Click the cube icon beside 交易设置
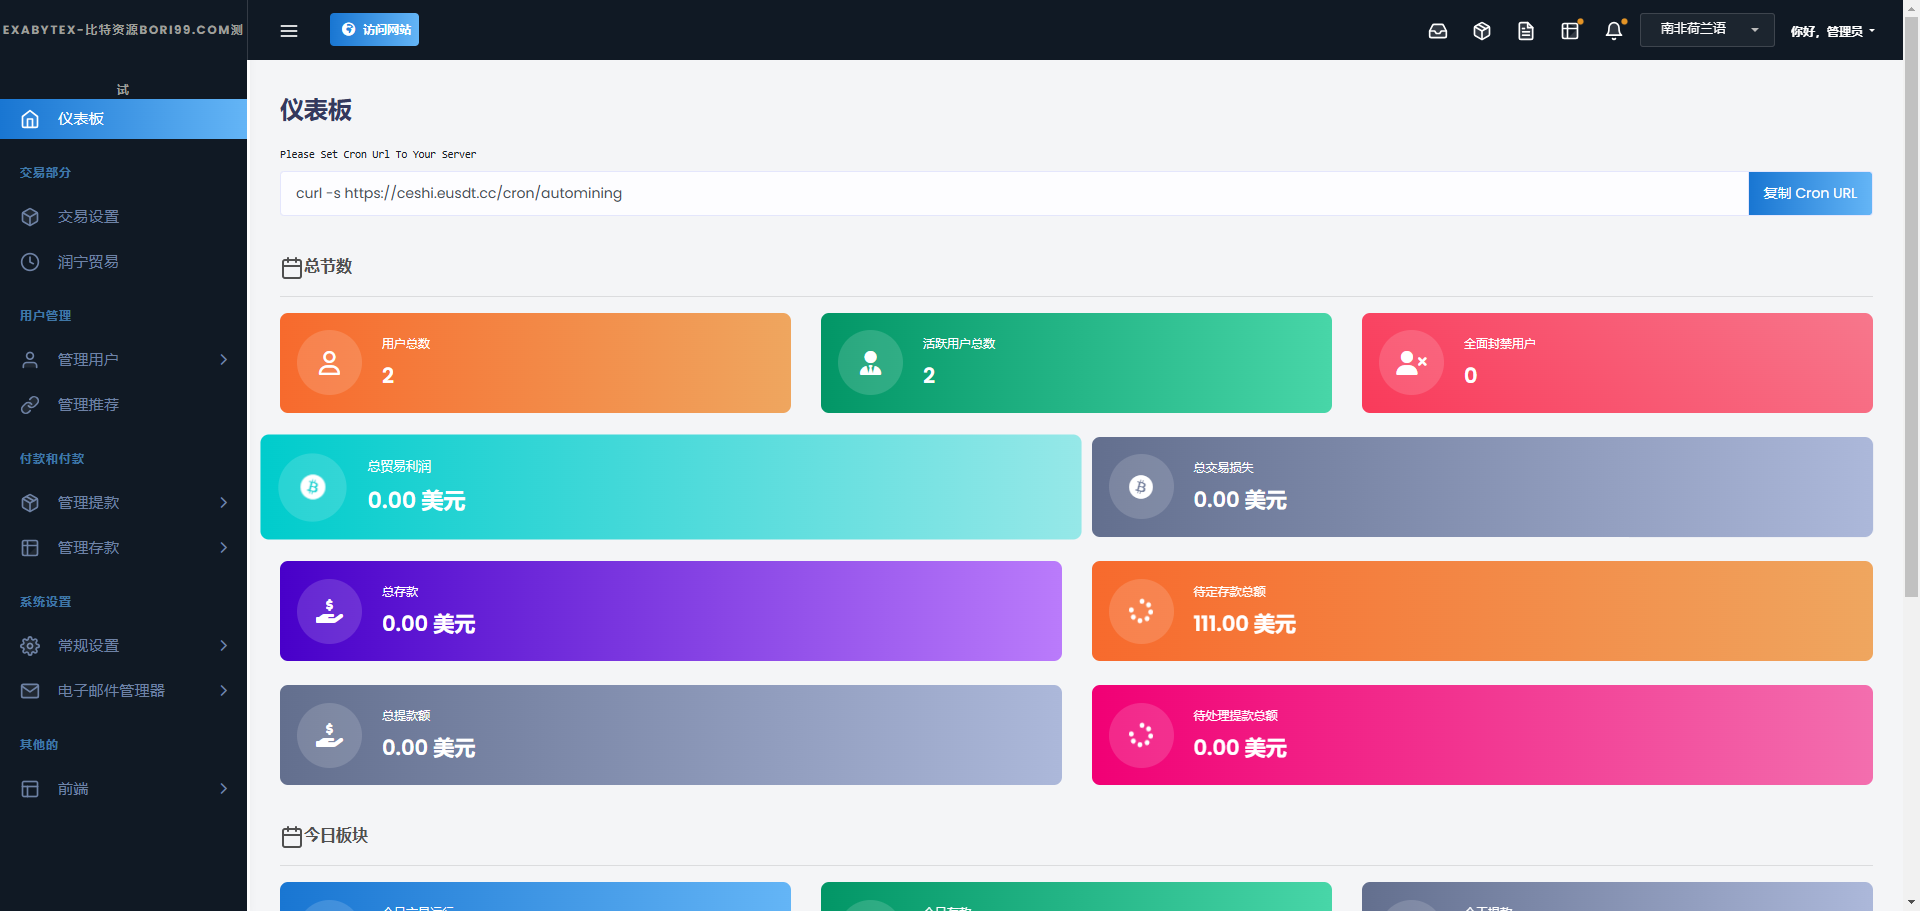Screen dimensions: 1920x911 30,217
